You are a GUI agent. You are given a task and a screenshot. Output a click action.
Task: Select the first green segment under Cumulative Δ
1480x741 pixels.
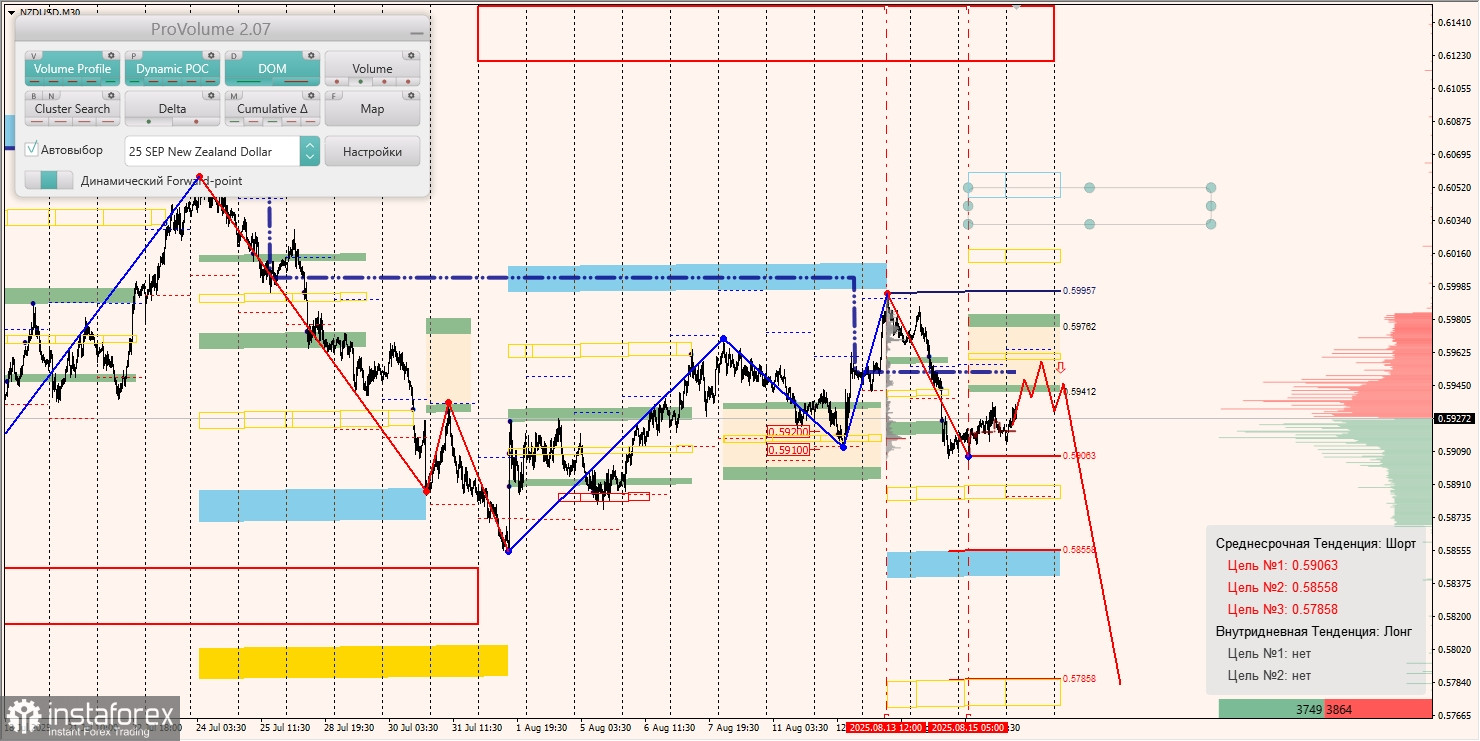(235, 121)
